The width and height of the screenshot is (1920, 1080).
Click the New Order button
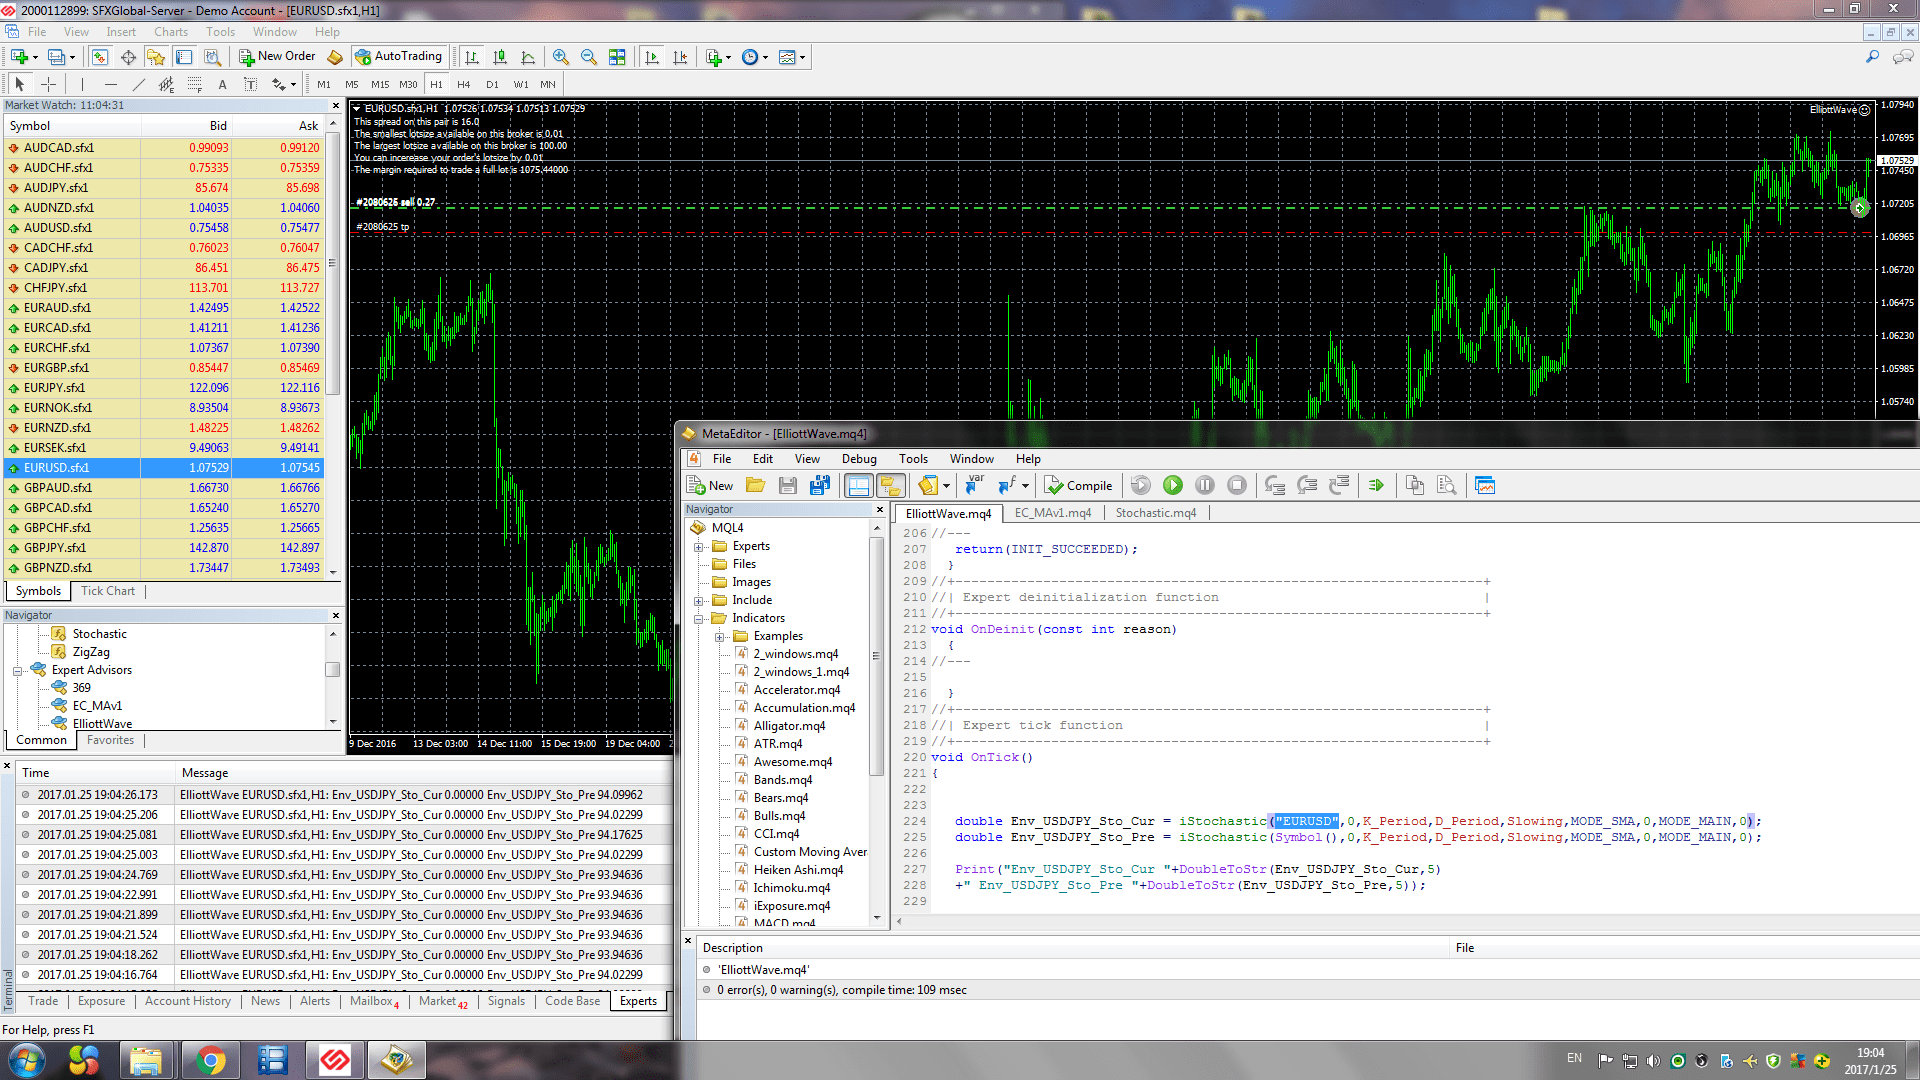277,57
